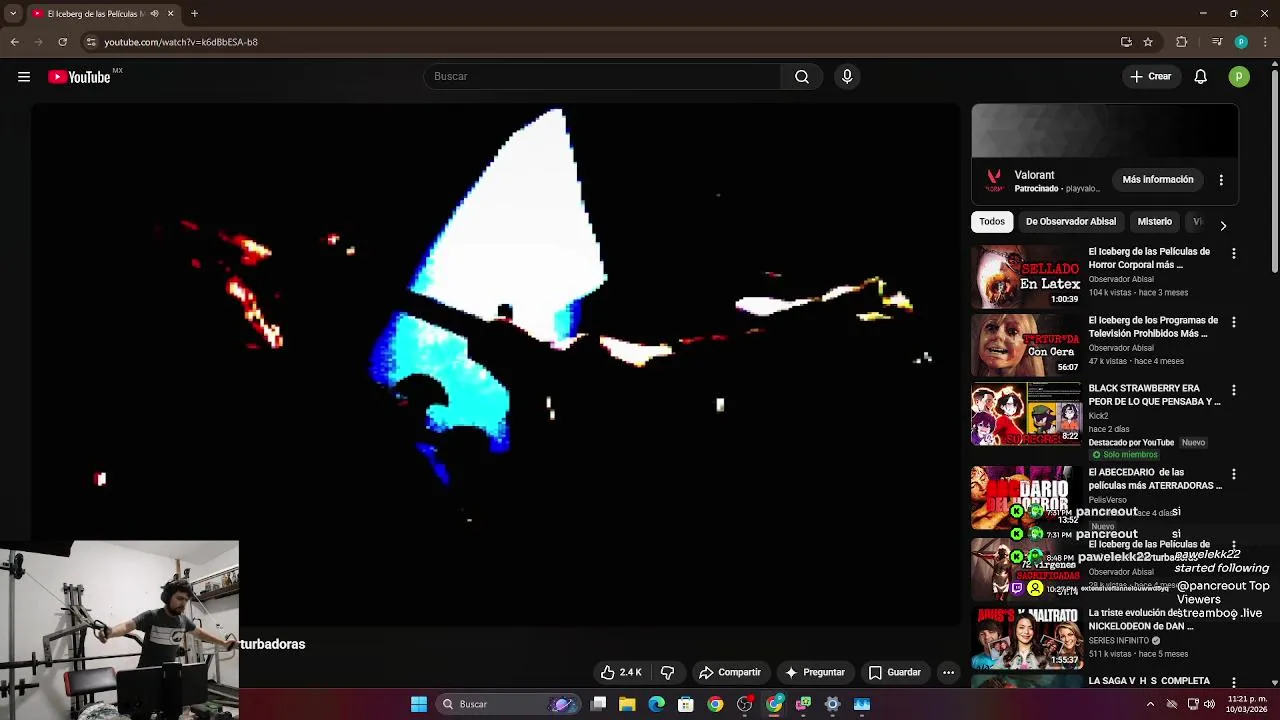Open tab search dropdown arrow
The width and height of the screenshot is (1280, 720).
[x=13, y=14]
